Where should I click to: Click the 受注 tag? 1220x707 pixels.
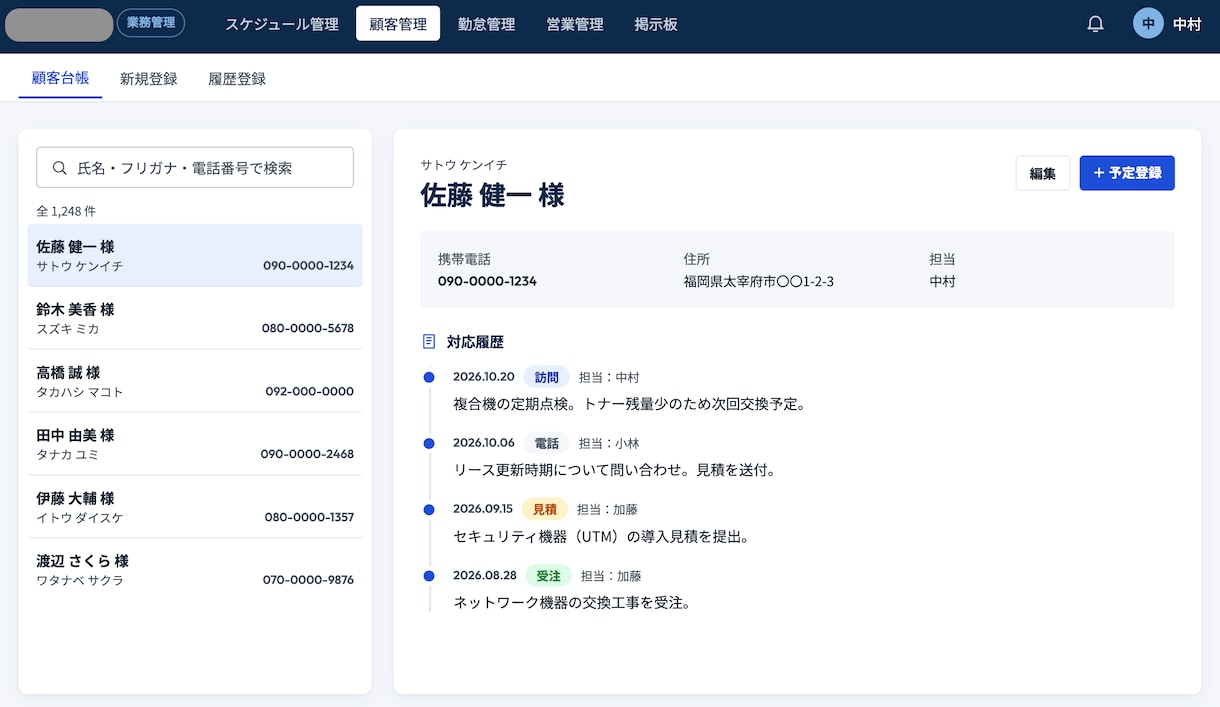548,575
